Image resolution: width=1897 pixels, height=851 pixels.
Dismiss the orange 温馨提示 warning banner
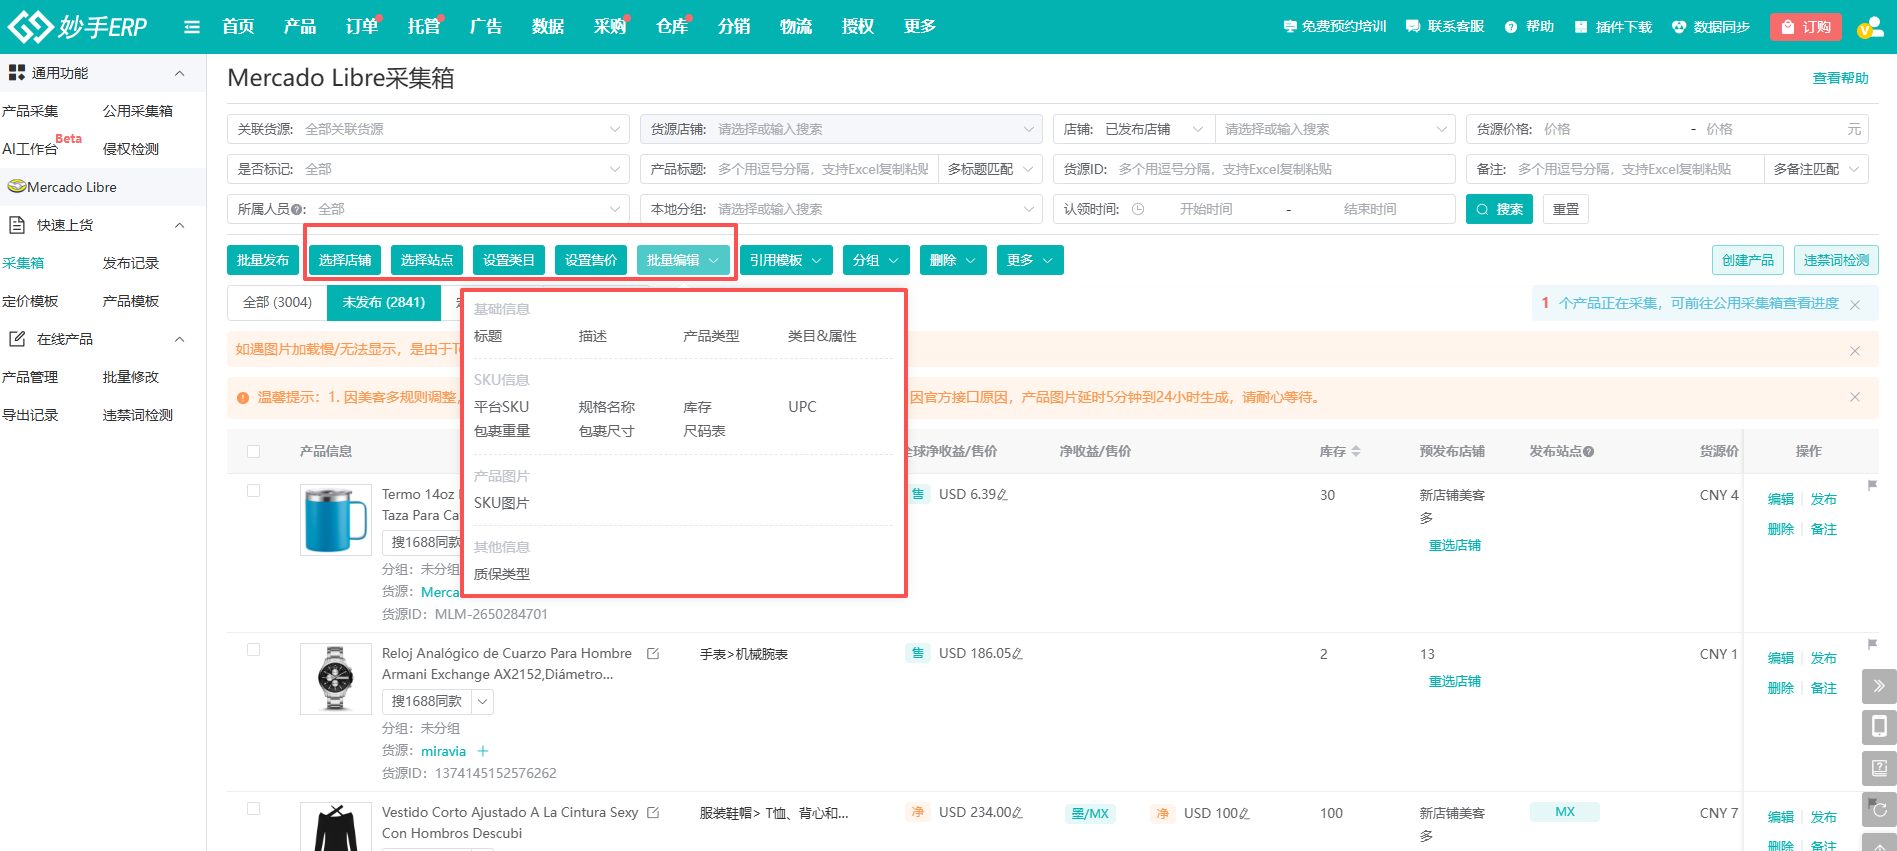tap(1854, 398)
